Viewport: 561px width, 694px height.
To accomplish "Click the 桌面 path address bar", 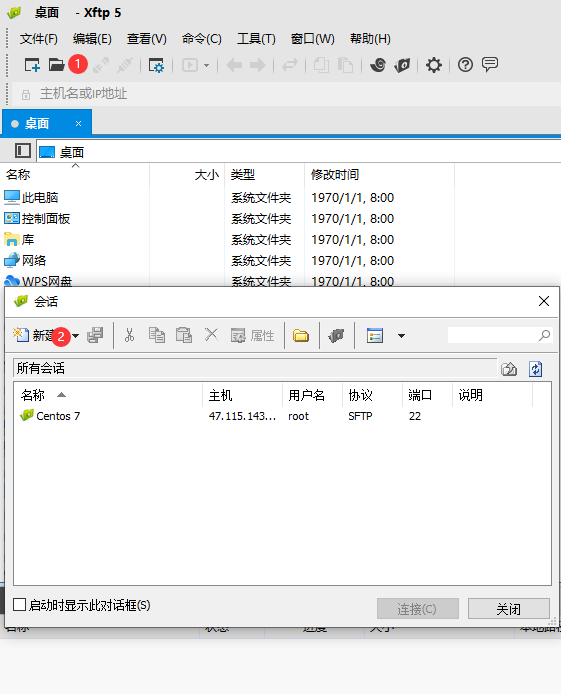I will (x=299, y=152).
